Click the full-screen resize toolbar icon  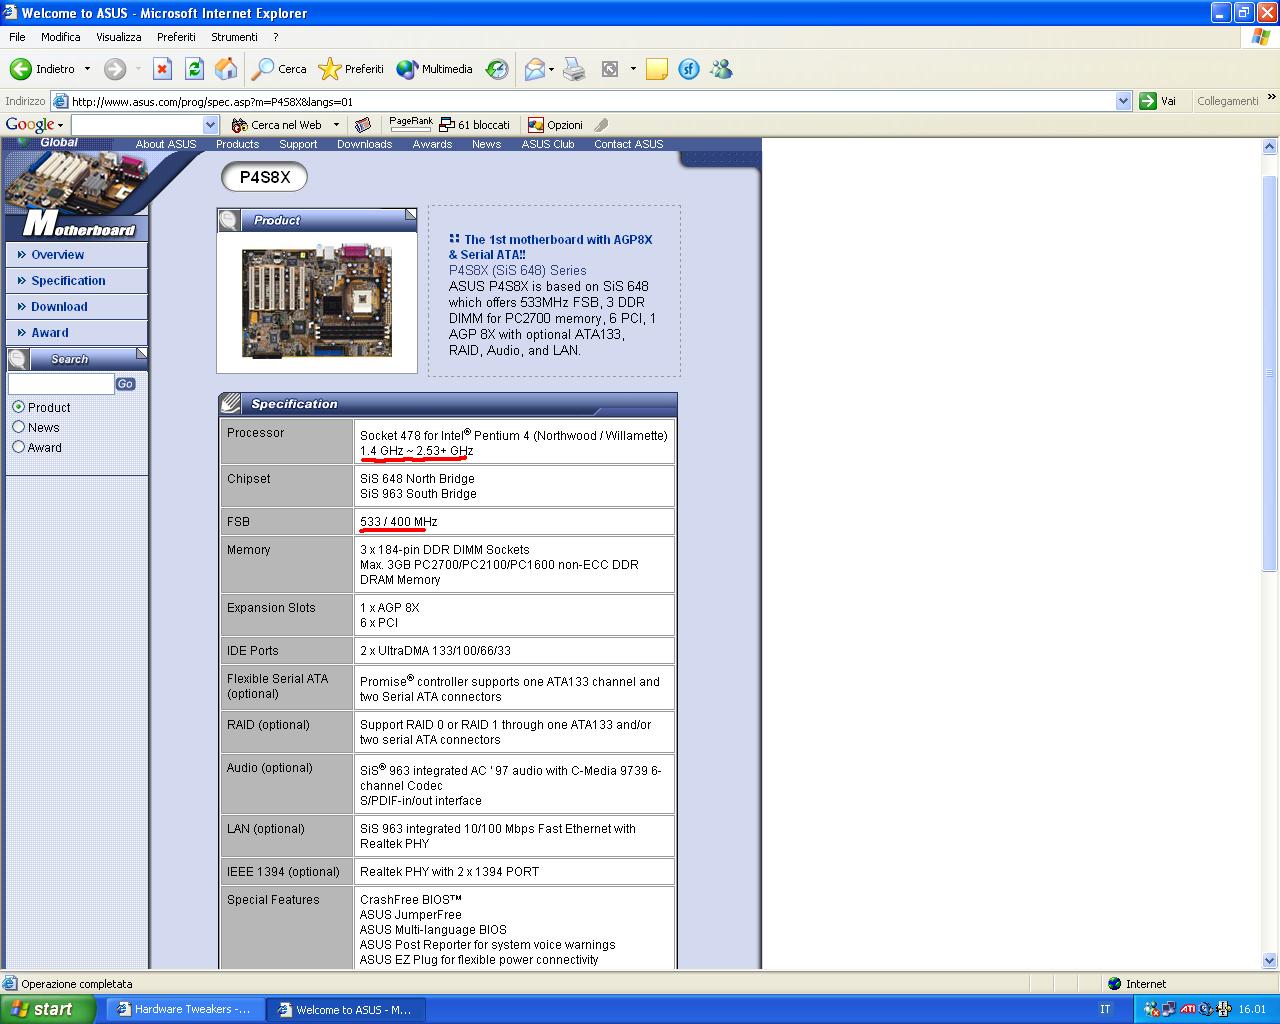point(610,69)
